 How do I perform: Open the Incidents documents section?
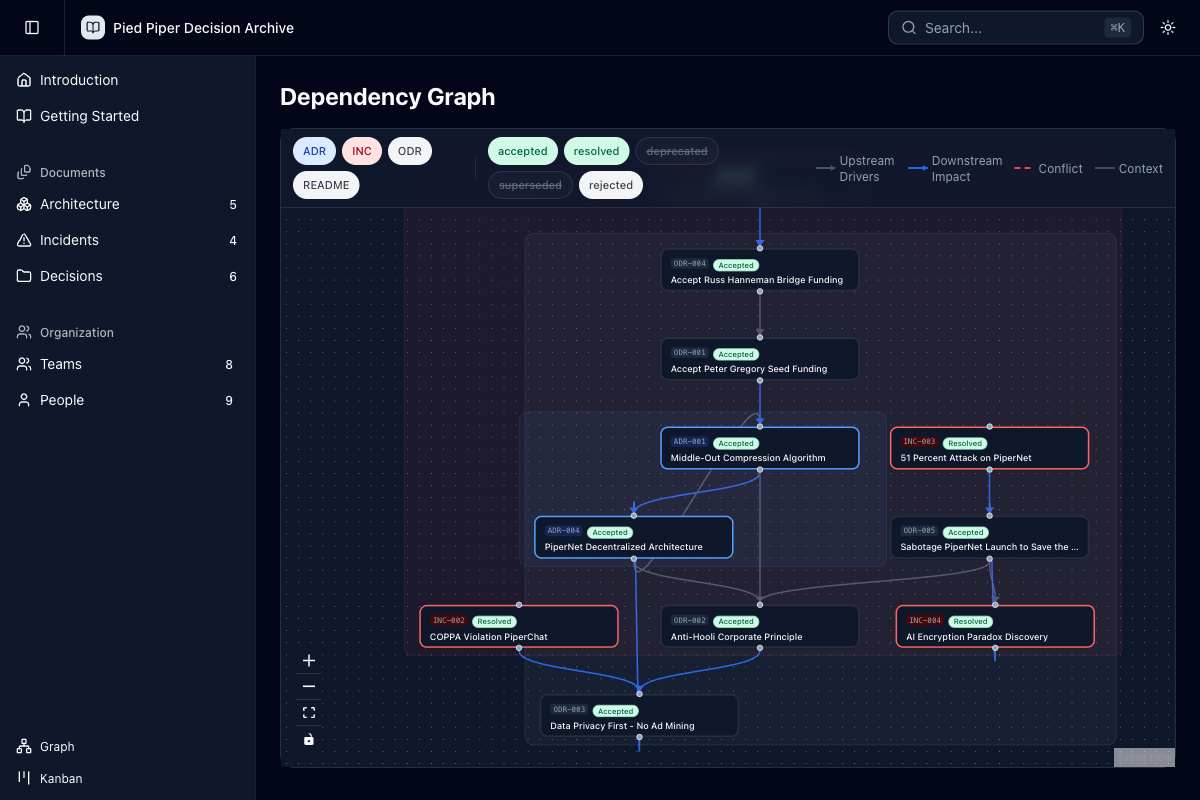[x=127, y=240]
